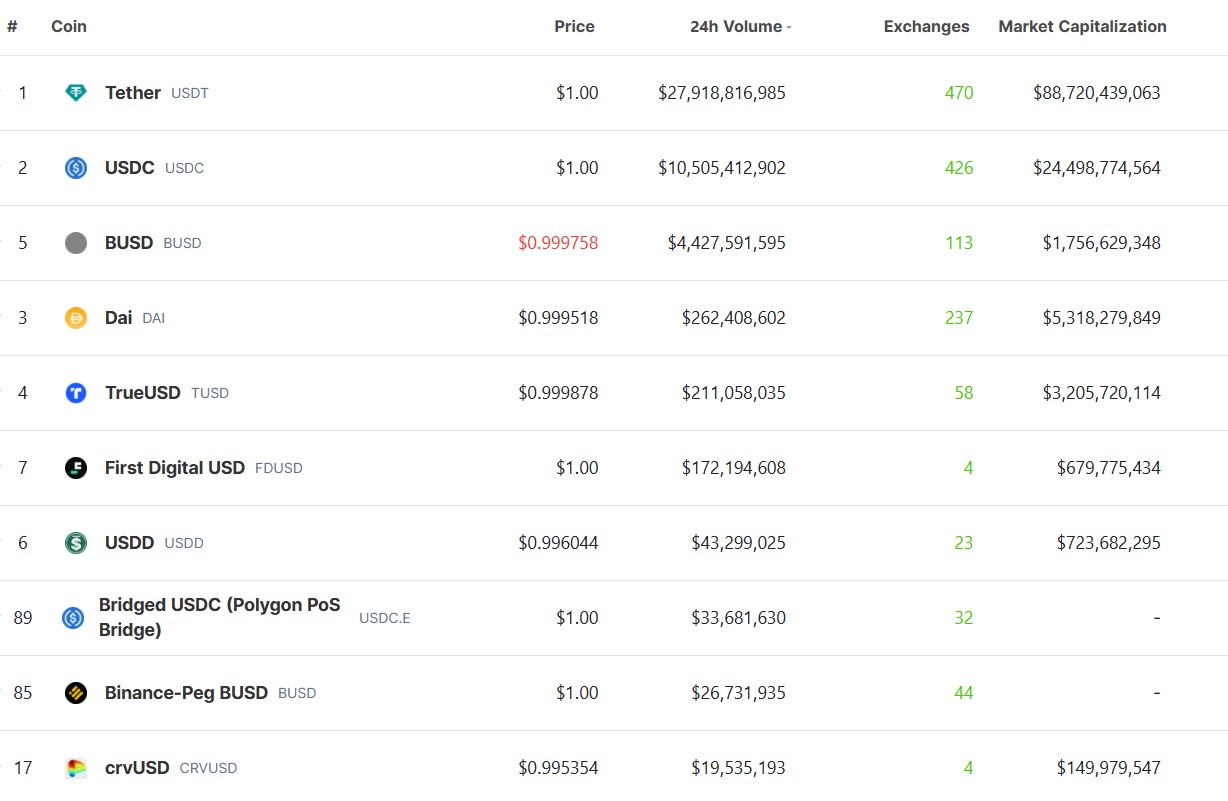Click the market cap $1,756,629,348

[1102, 243]
